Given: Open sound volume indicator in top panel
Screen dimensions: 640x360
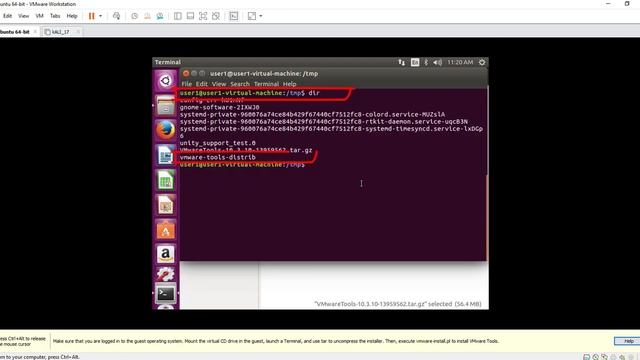Looking at the screenshot, I should click(438, 62).
